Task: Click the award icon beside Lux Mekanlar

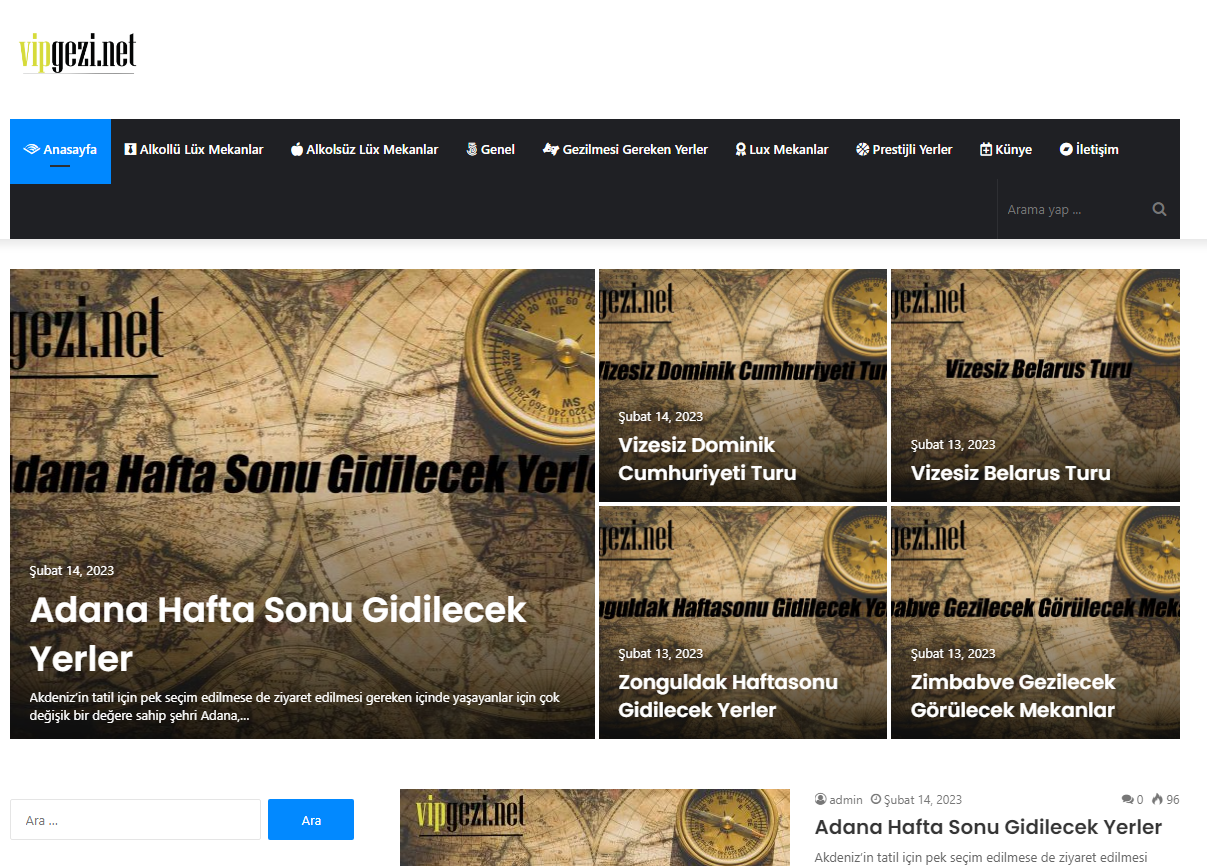Action: point(741,150)
